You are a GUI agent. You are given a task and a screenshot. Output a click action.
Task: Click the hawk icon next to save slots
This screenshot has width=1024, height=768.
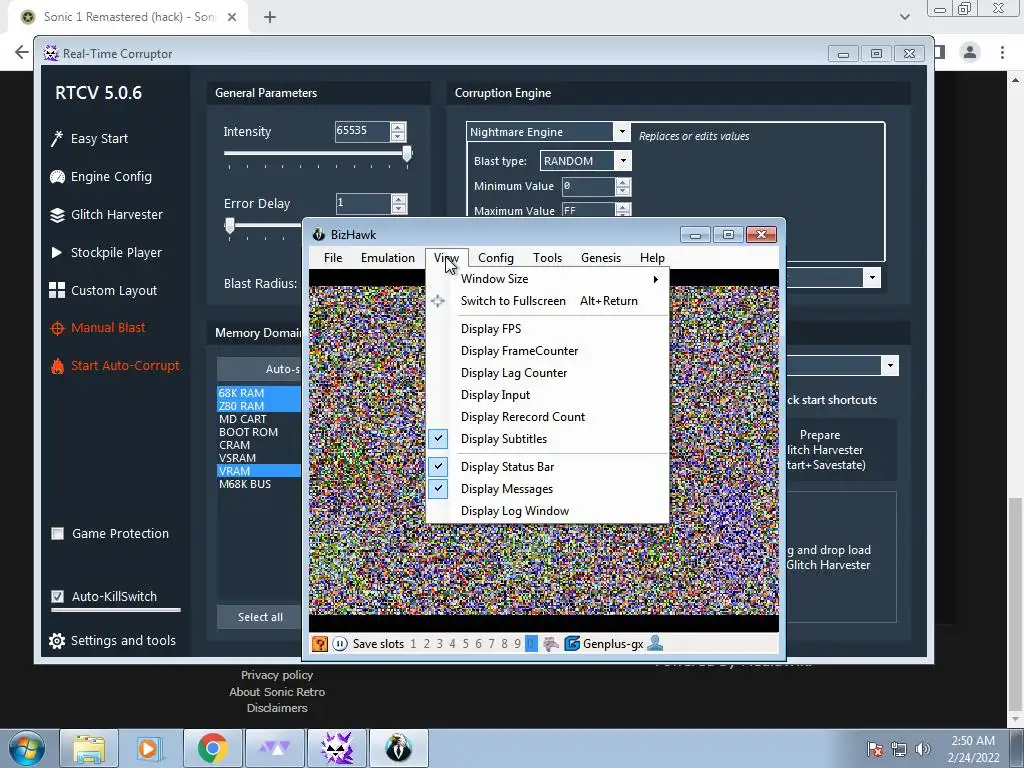[x=551, y=644]
